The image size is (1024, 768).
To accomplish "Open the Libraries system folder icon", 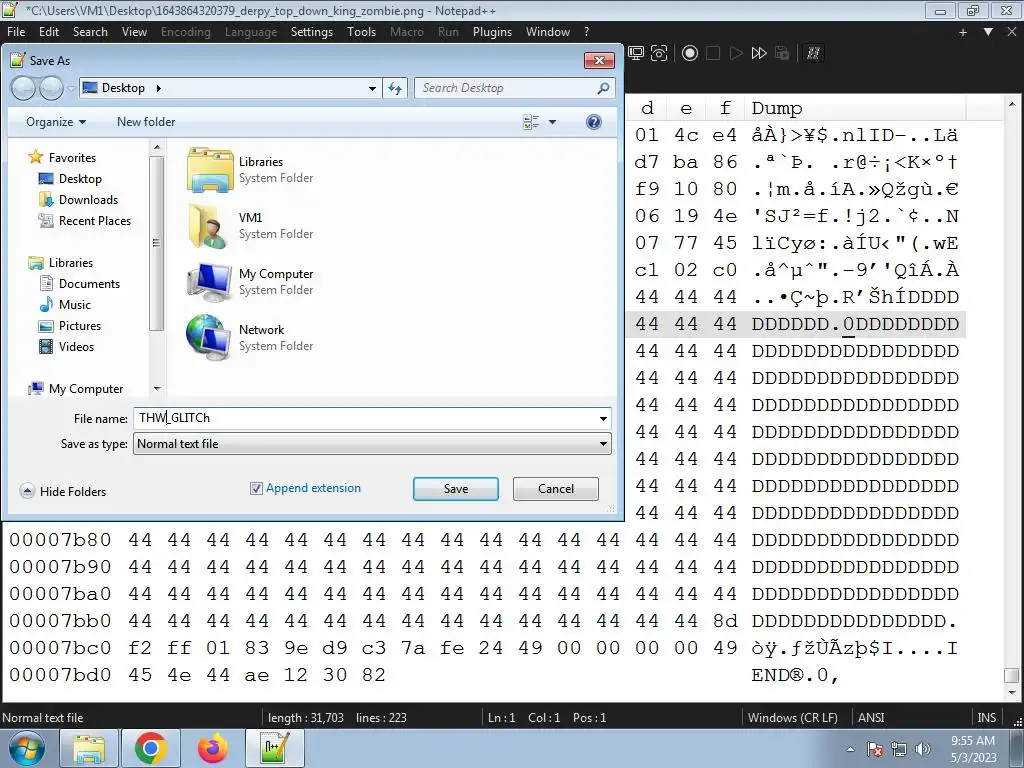I will click(209, 170).
